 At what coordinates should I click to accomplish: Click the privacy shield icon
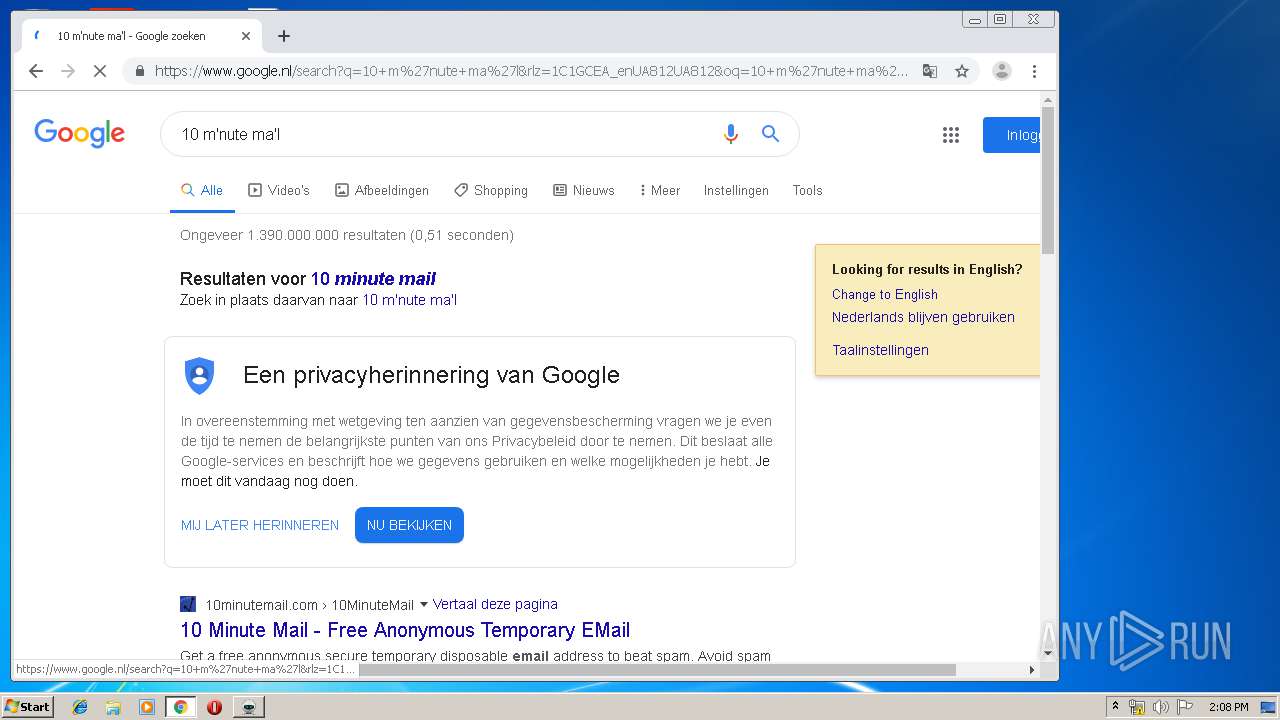[x=200, y=375]
